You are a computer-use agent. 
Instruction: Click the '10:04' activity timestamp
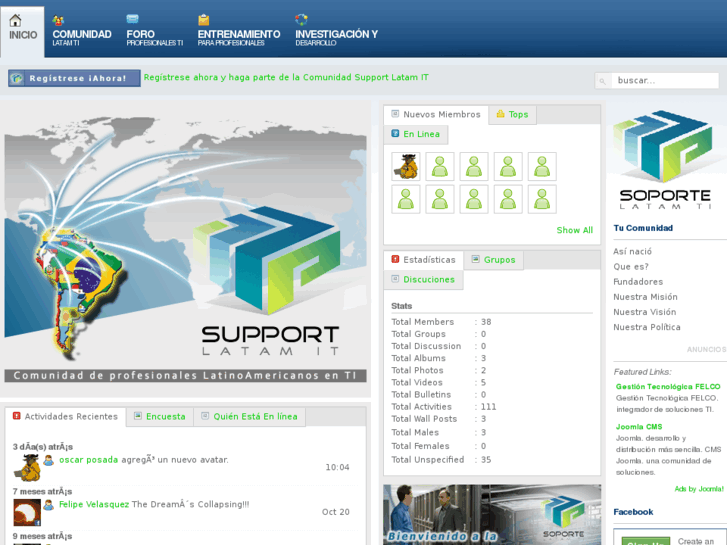(x=337, y=468)
